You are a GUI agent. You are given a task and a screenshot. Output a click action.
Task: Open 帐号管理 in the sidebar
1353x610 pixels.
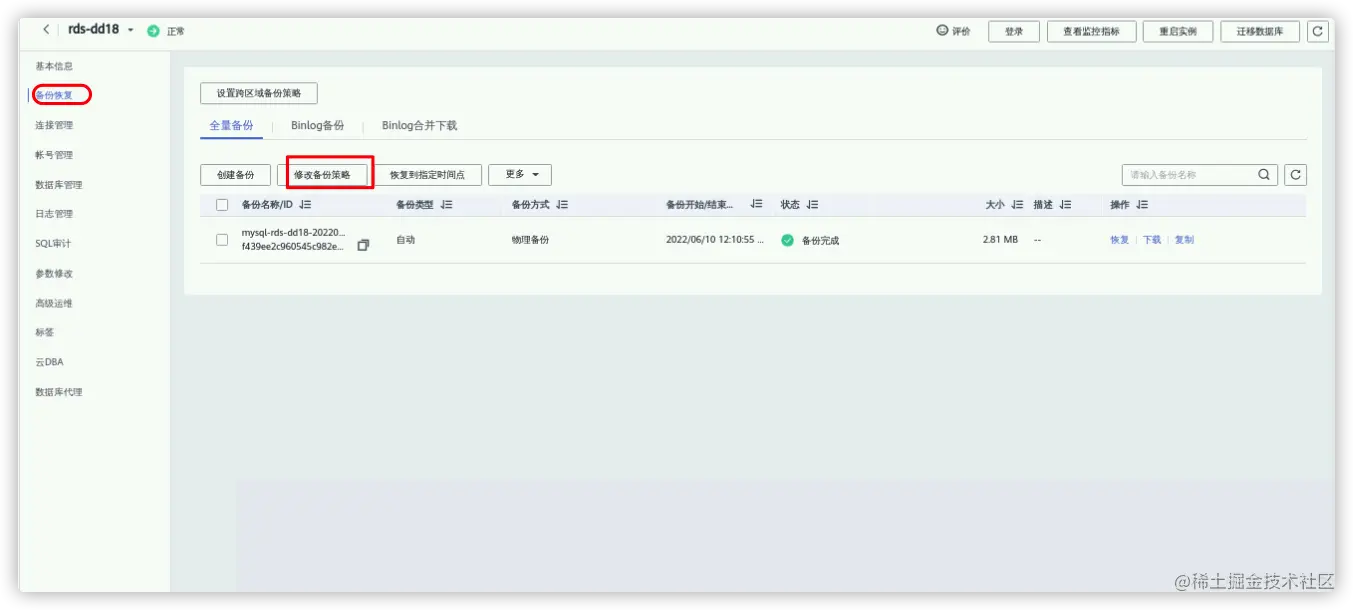(x=54, y=155)
